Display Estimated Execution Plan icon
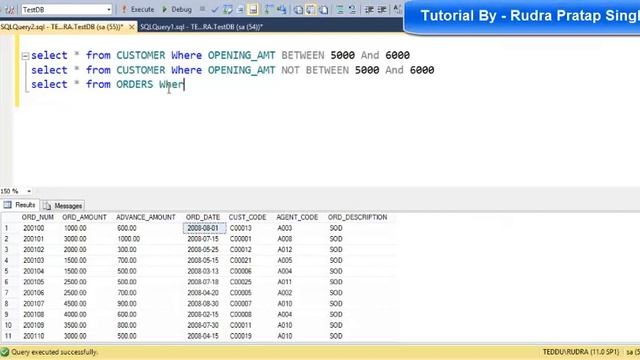The image size is (640, 360). (228, 9)
